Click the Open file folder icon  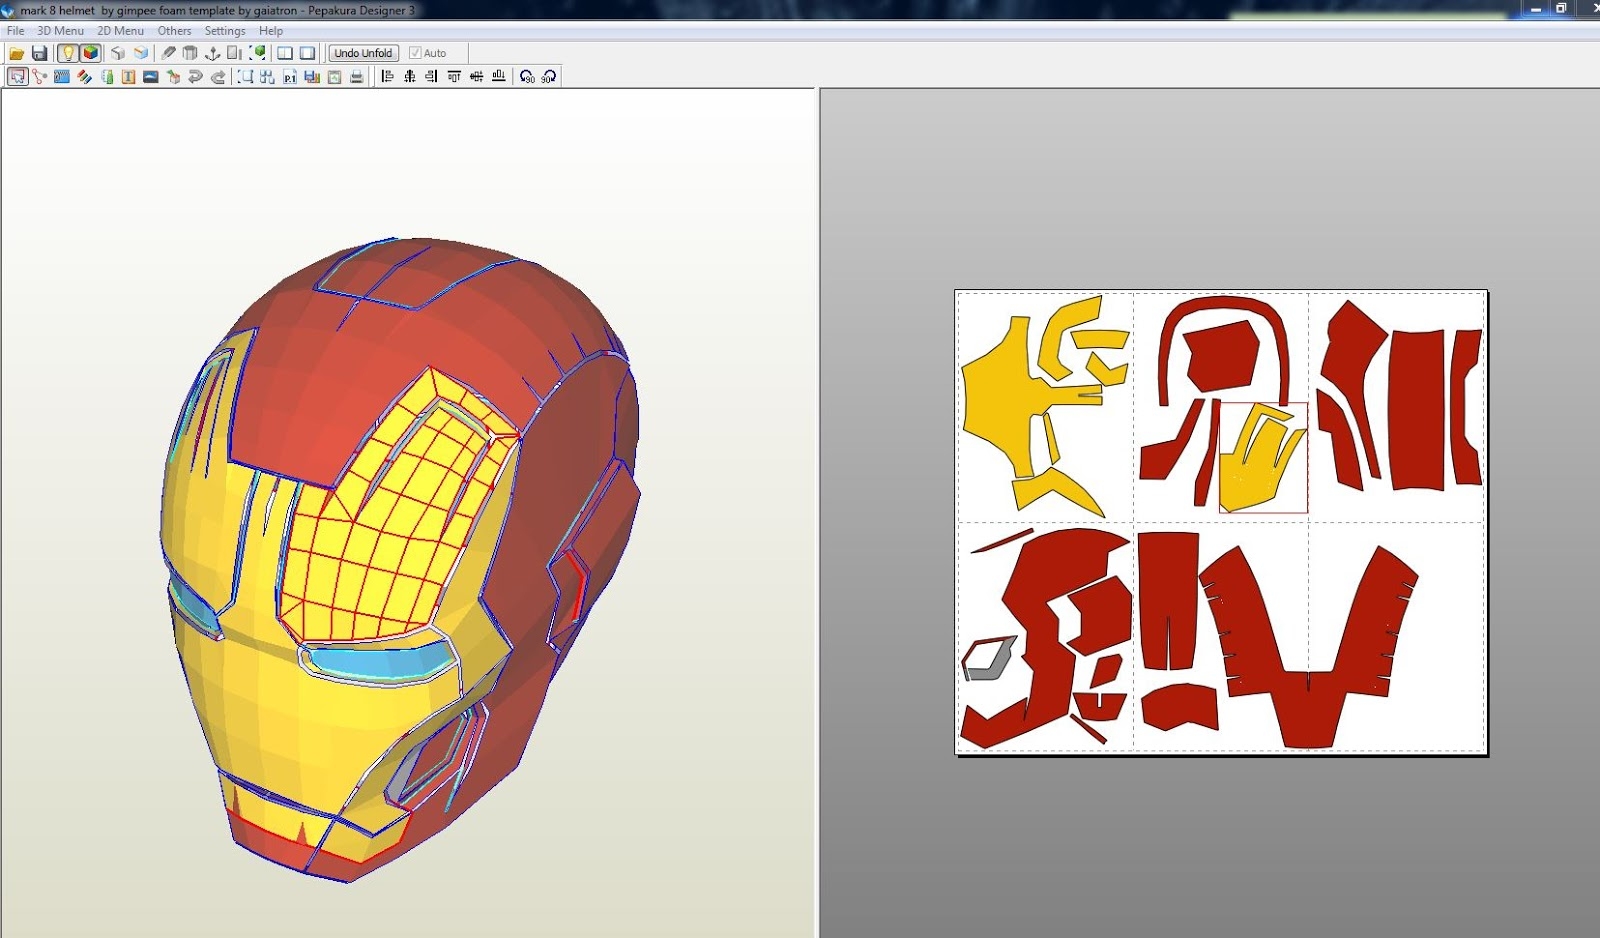point(17,53)
